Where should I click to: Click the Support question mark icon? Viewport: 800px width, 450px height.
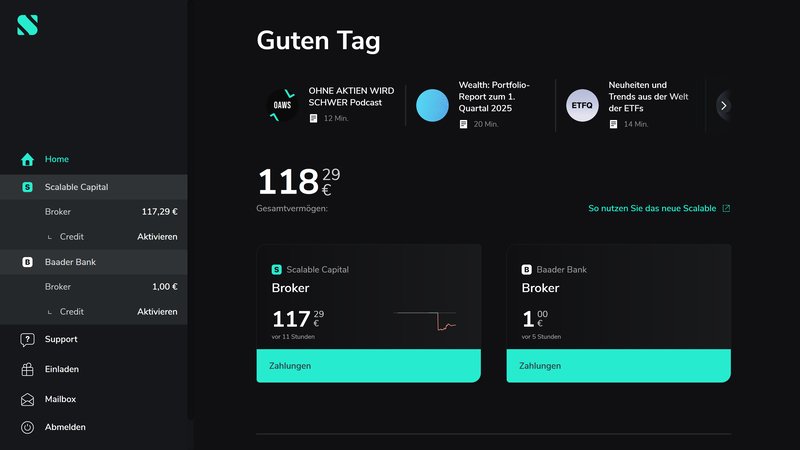28,340
